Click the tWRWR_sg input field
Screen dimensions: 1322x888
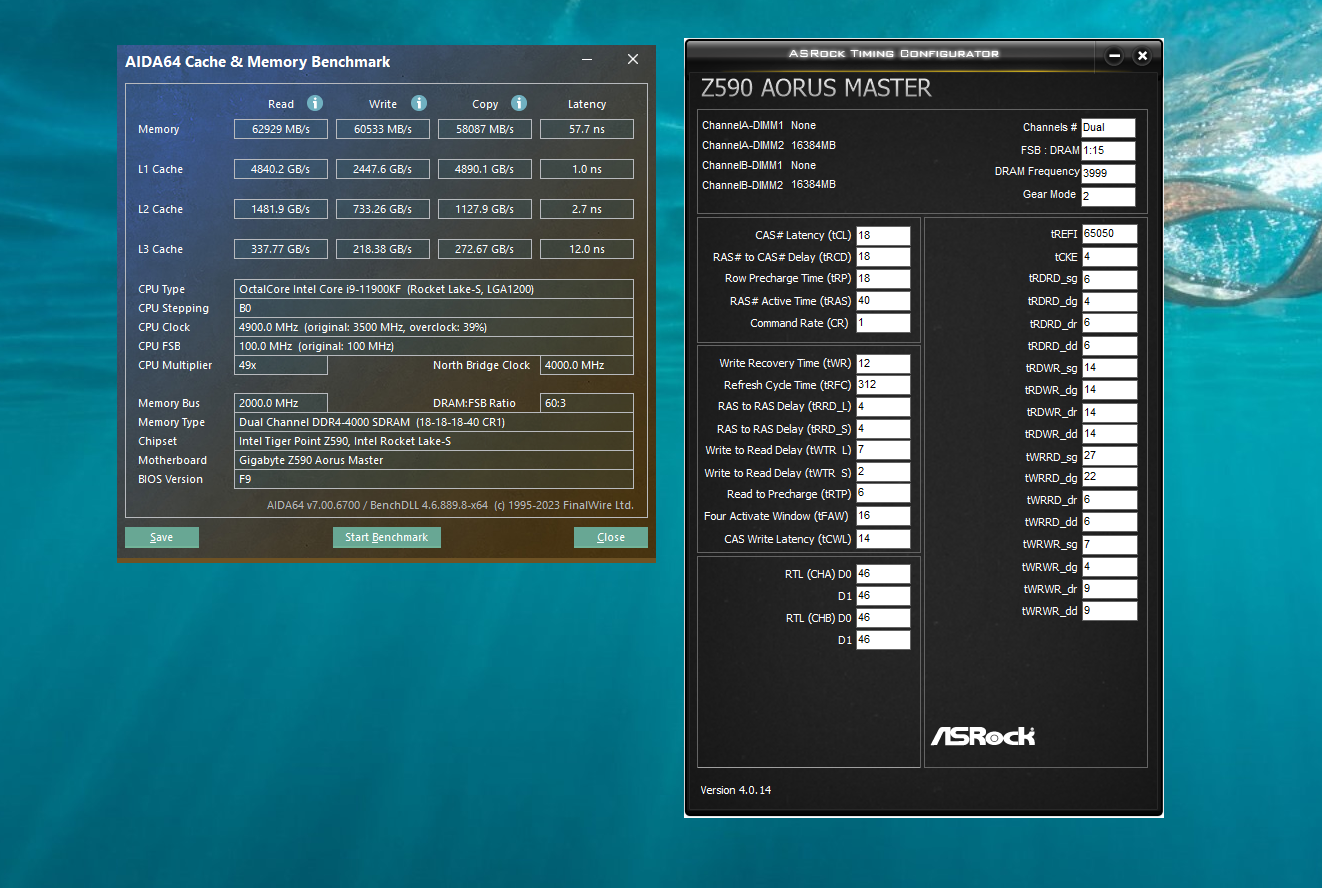[1109, 545]
